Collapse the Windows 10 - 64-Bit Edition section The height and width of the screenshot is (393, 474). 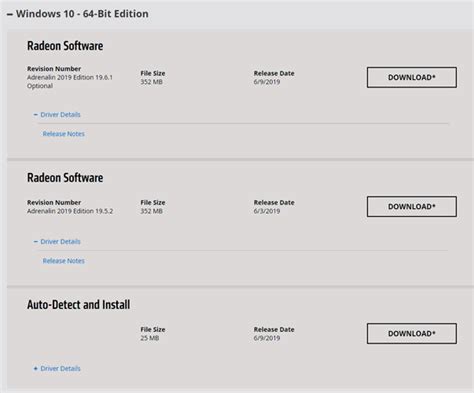click(77, 14)
